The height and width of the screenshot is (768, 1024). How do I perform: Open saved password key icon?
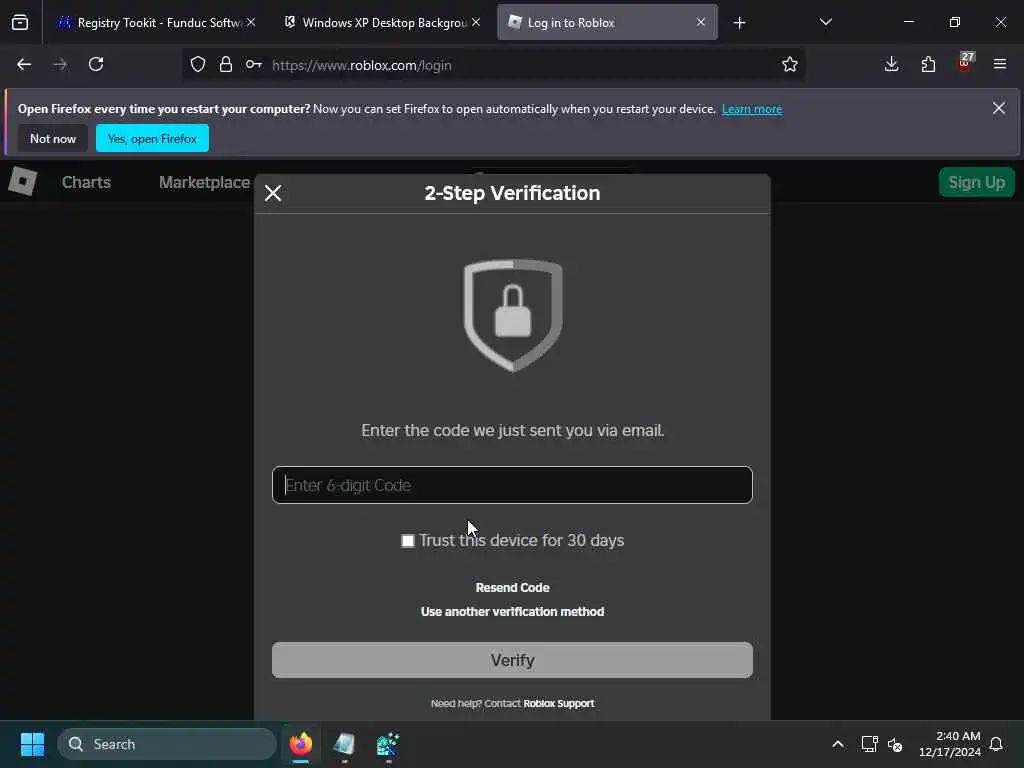tap(253, 65)
